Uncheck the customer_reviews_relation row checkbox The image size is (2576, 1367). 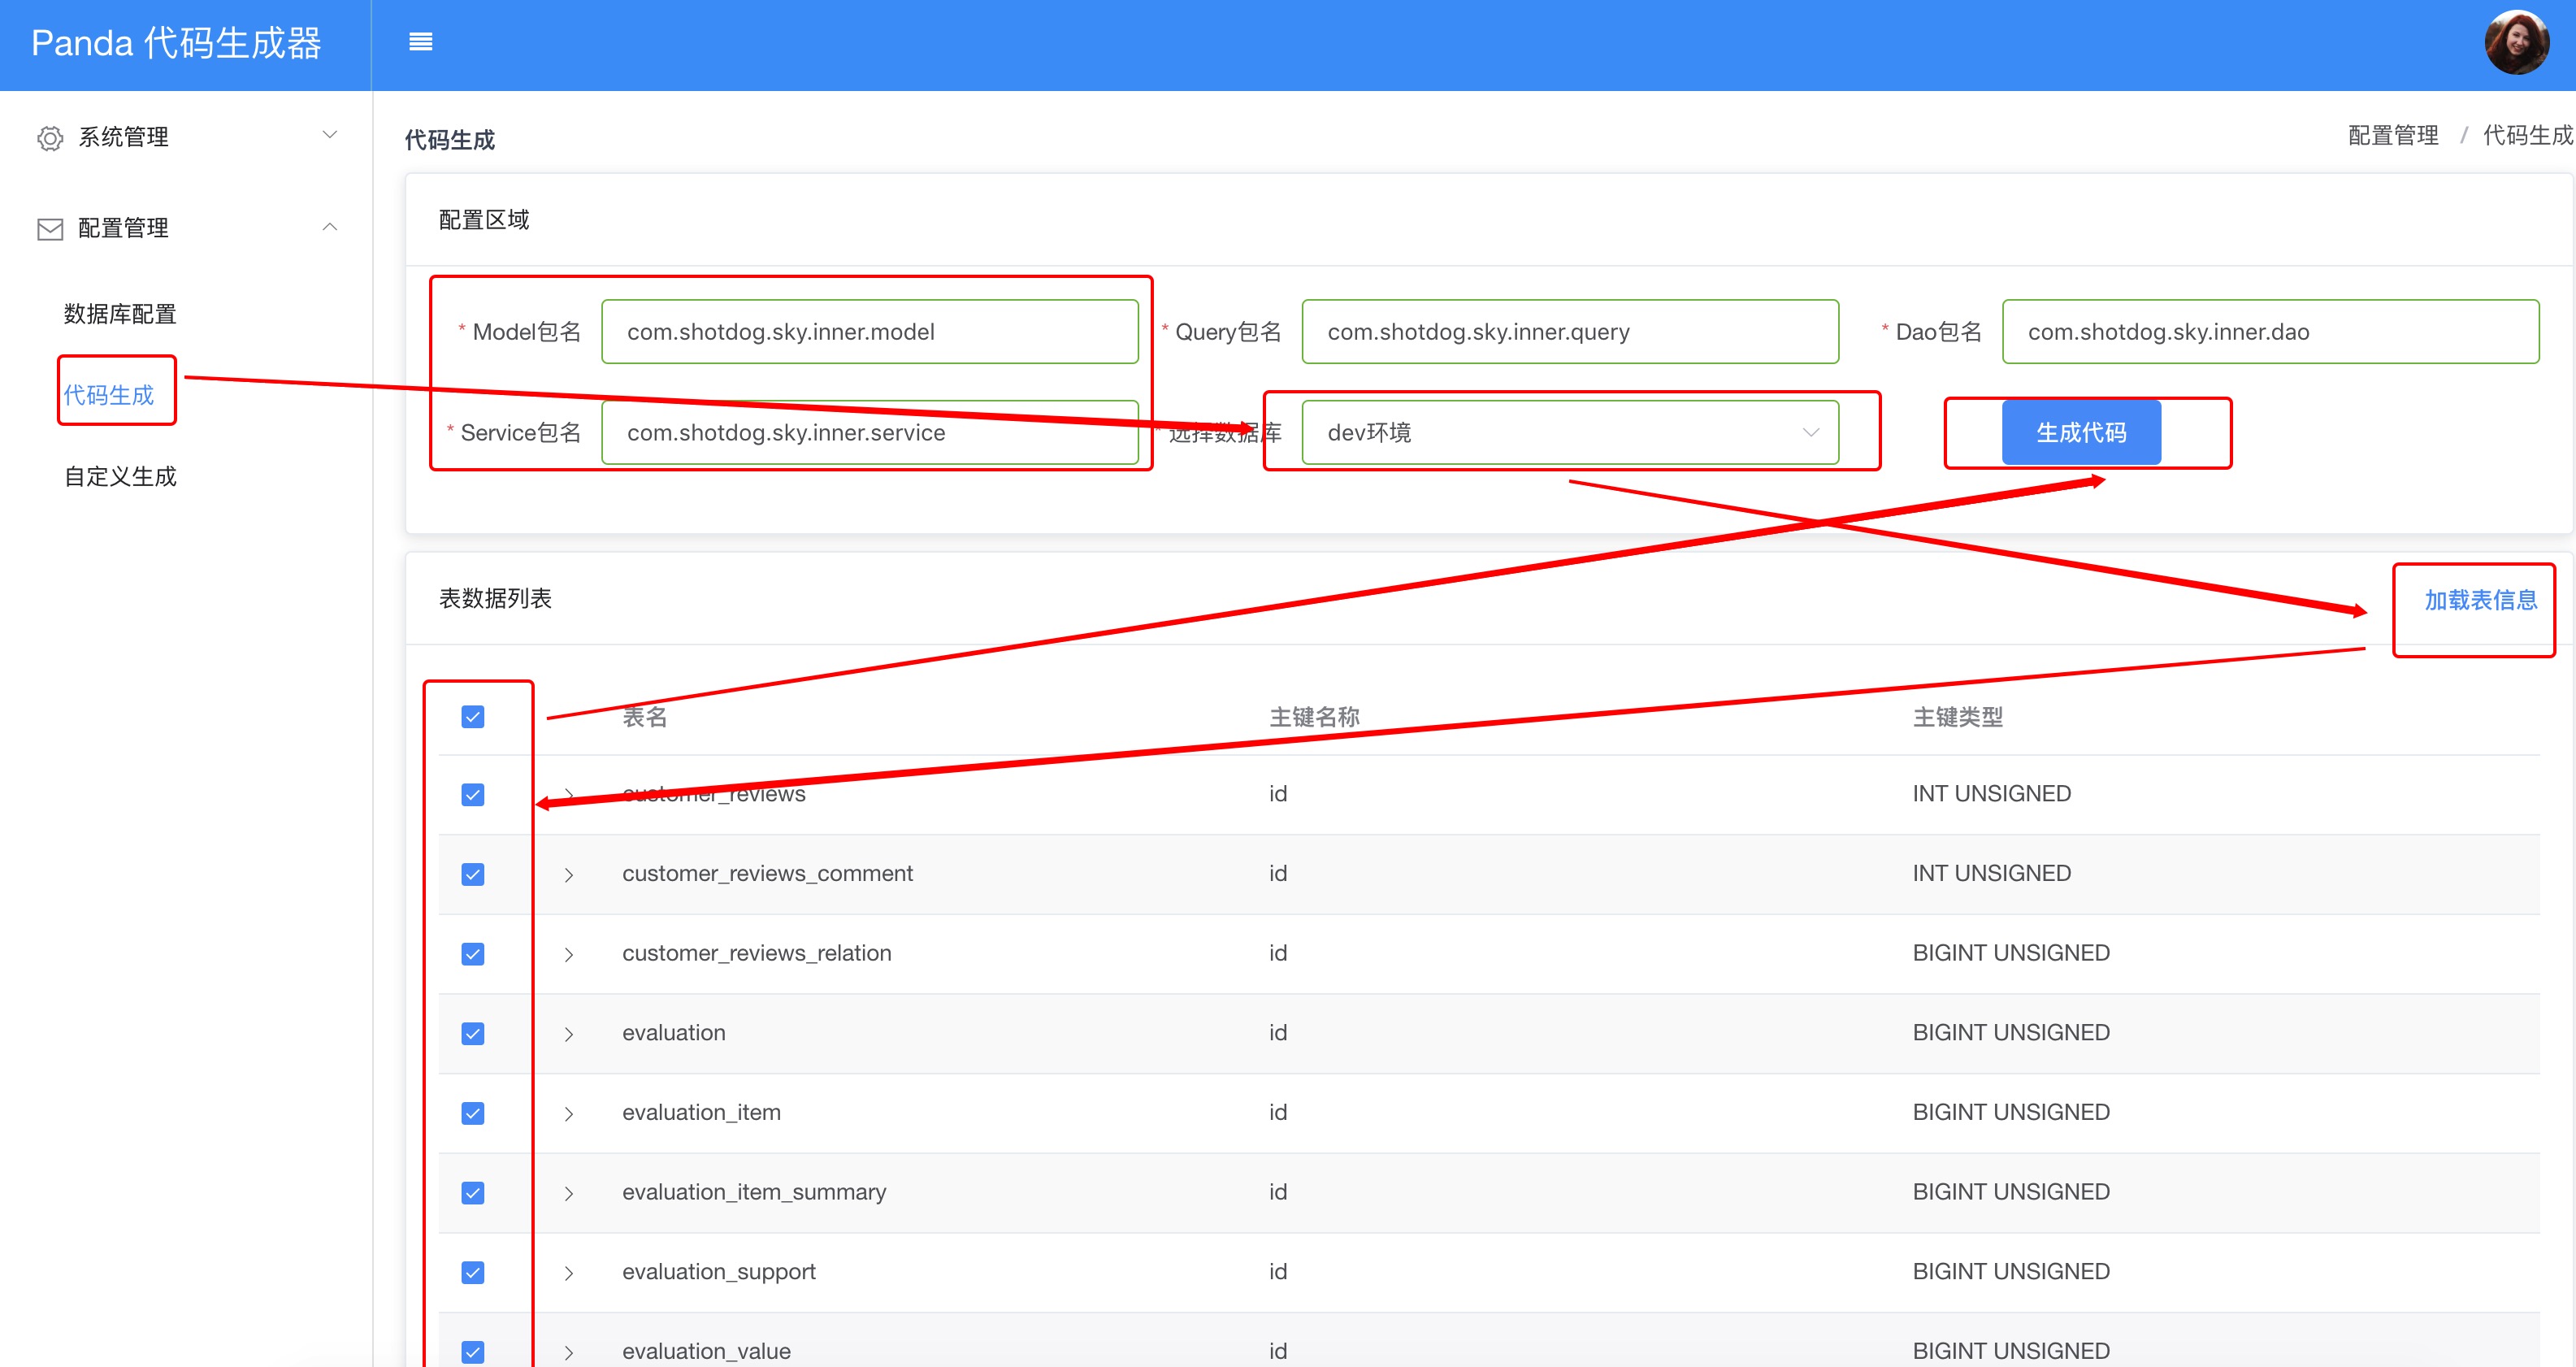click(x=473, y=954)
